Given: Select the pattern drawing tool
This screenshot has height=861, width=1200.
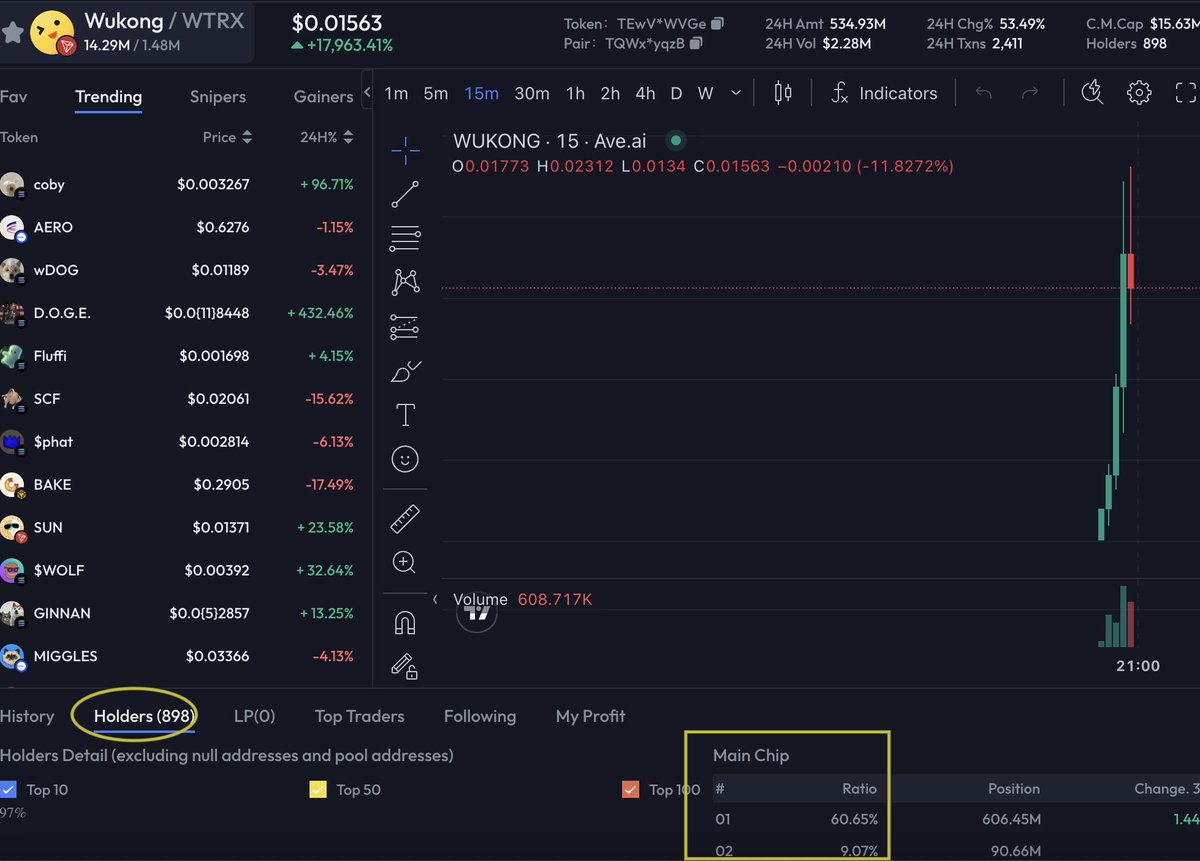Looking at the screenshot, I should tap(405, 283).
